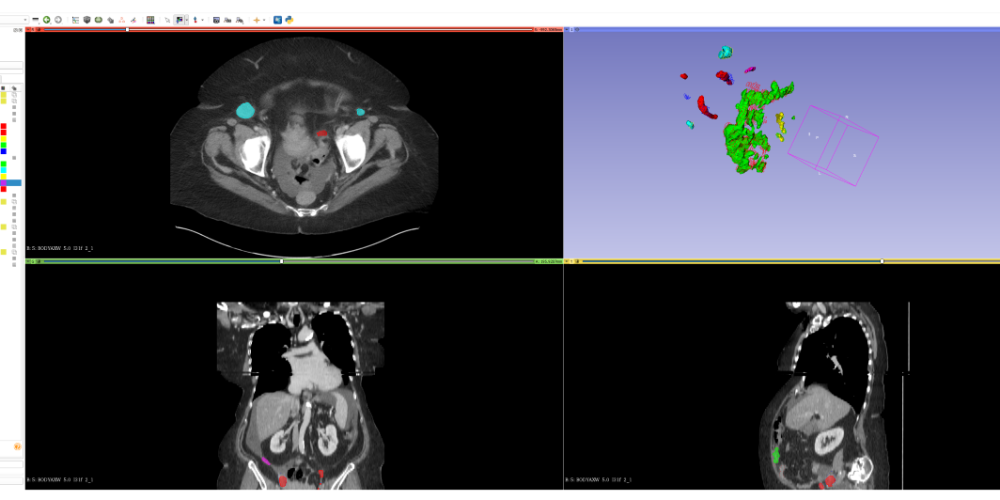
Task: Click the screenshot capture icon
Action: 216,20
